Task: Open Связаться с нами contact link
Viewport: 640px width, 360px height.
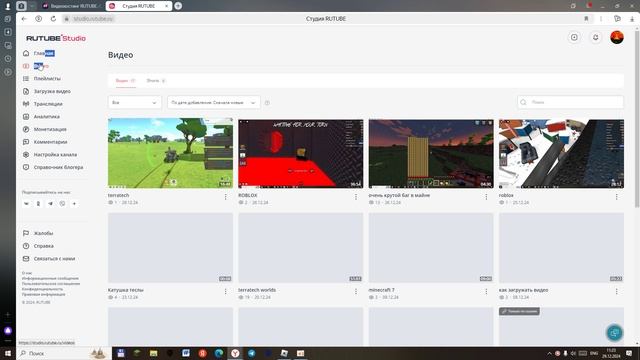Action: (49, 258)
